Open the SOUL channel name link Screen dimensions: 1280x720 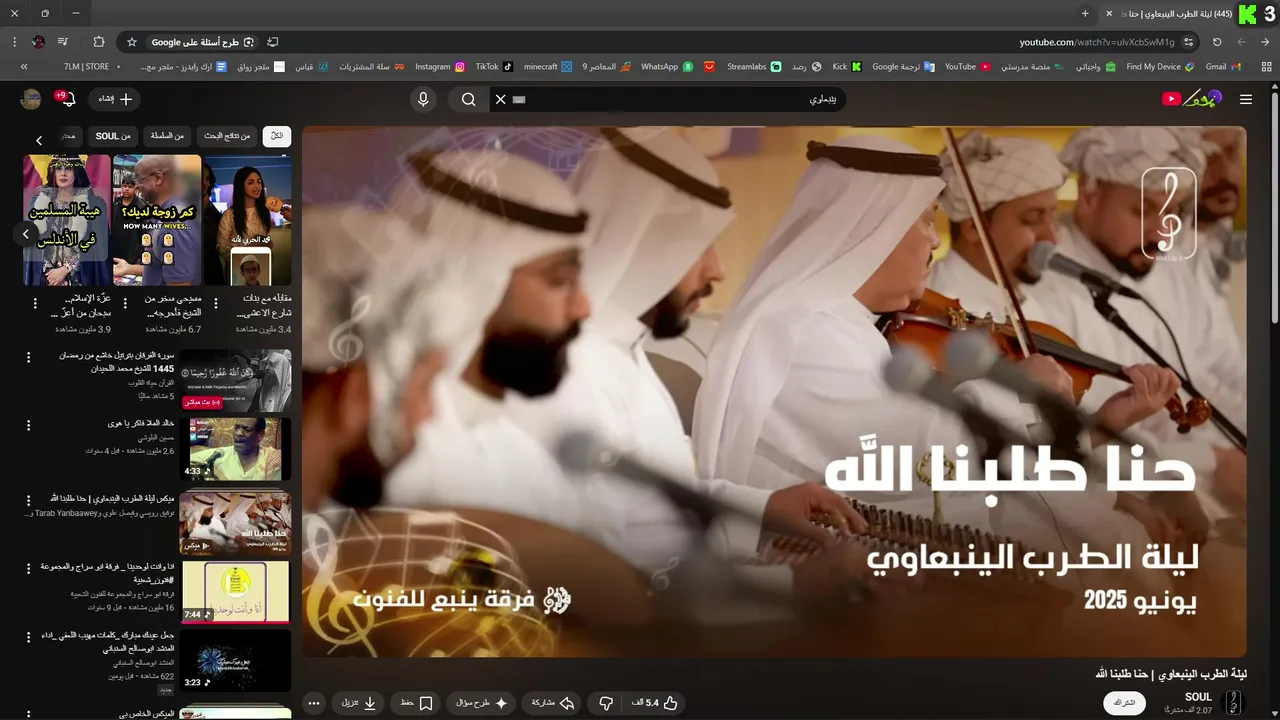[1198, 697]
